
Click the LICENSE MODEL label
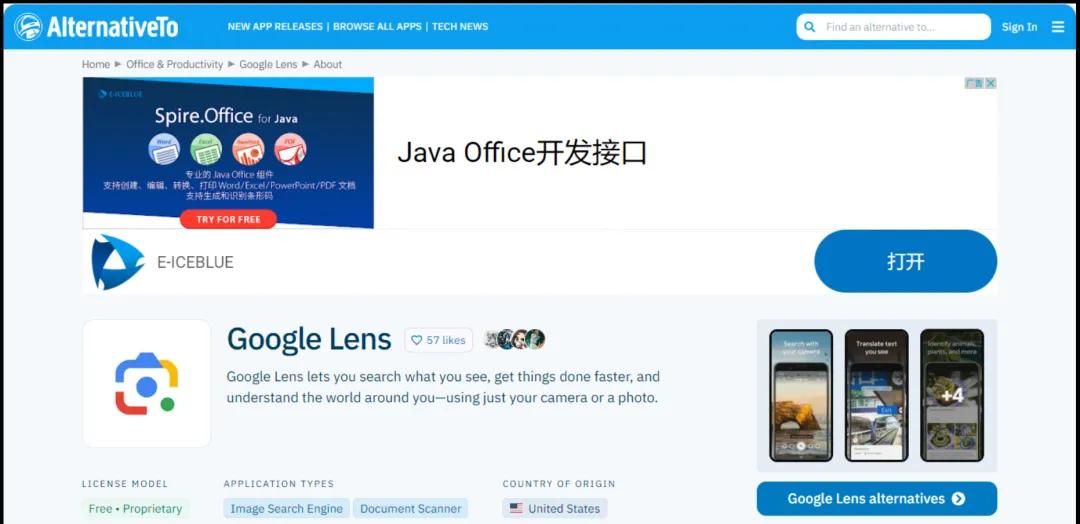pos(125,483)
